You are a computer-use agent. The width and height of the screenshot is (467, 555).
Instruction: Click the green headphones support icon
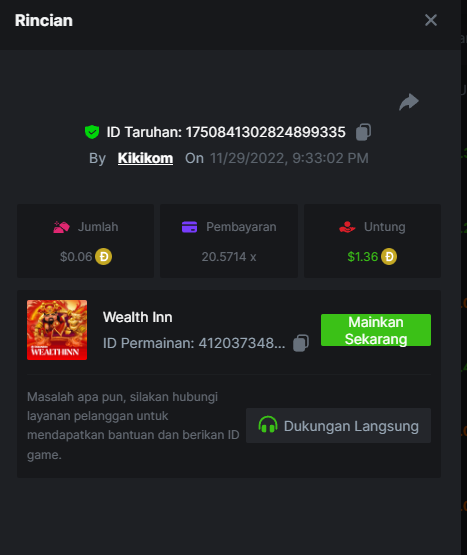(x=268, y=424)
